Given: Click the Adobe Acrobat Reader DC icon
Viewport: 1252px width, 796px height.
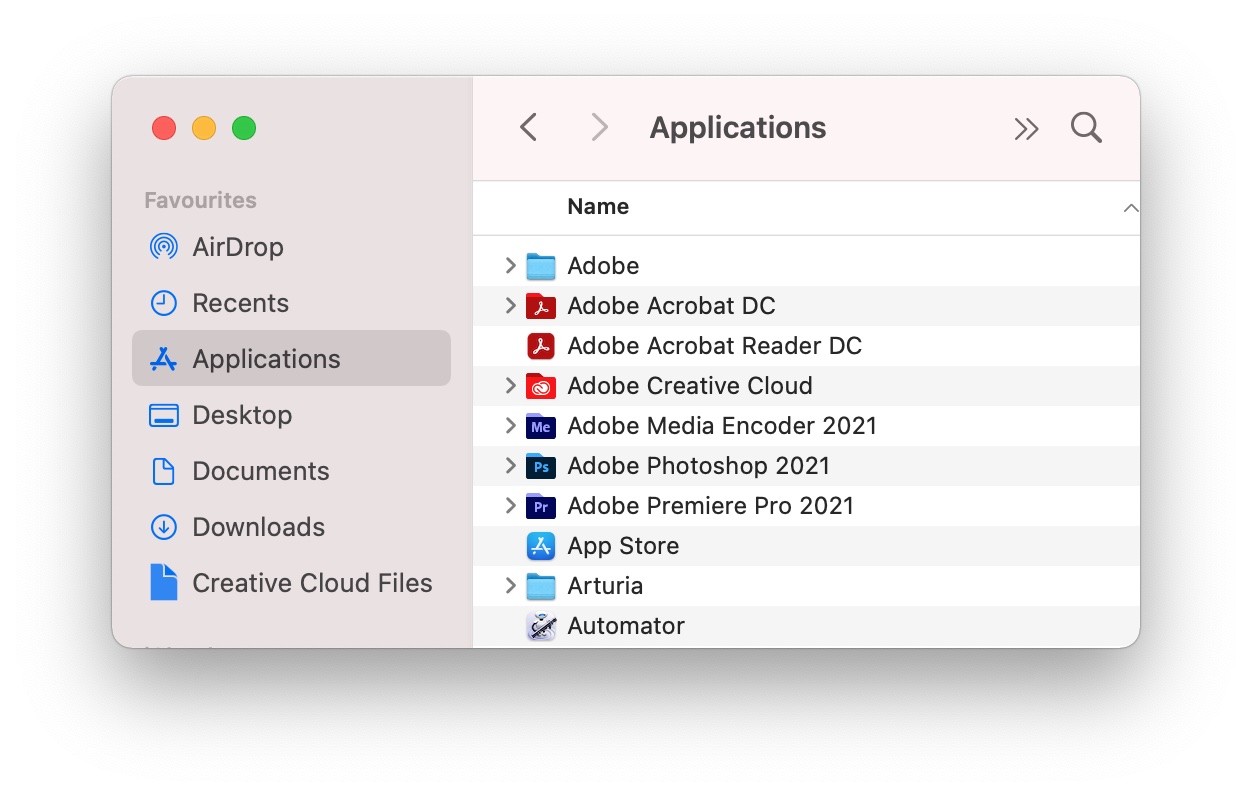Looking at the screenshot, I should pos(541,346).
